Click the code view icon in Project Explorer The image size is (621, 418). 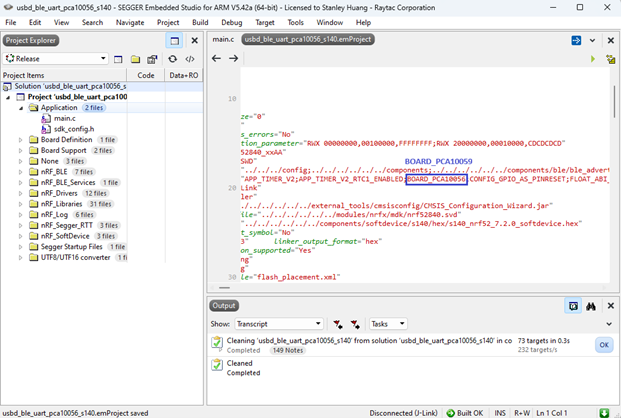coord(190,59)
